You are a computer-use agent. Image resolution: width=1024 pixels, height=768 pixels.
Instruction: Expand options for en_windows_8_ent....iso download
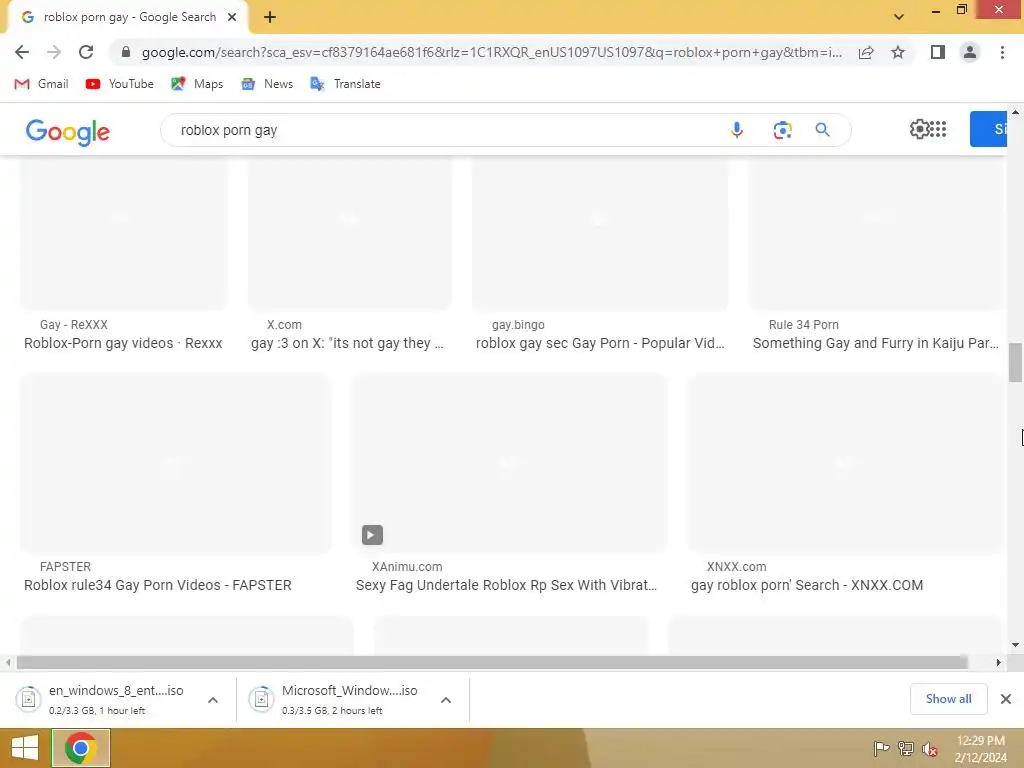tap(213, 699)
